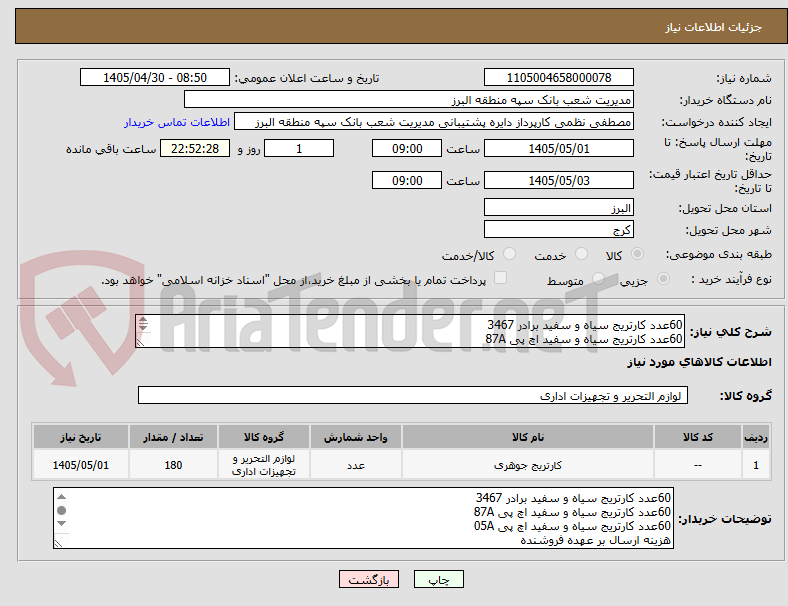Image resolution: width=788 pixels, height=606 pixels.
Task: Select the کالا/خدمت radio button
Action: [510, 254]
